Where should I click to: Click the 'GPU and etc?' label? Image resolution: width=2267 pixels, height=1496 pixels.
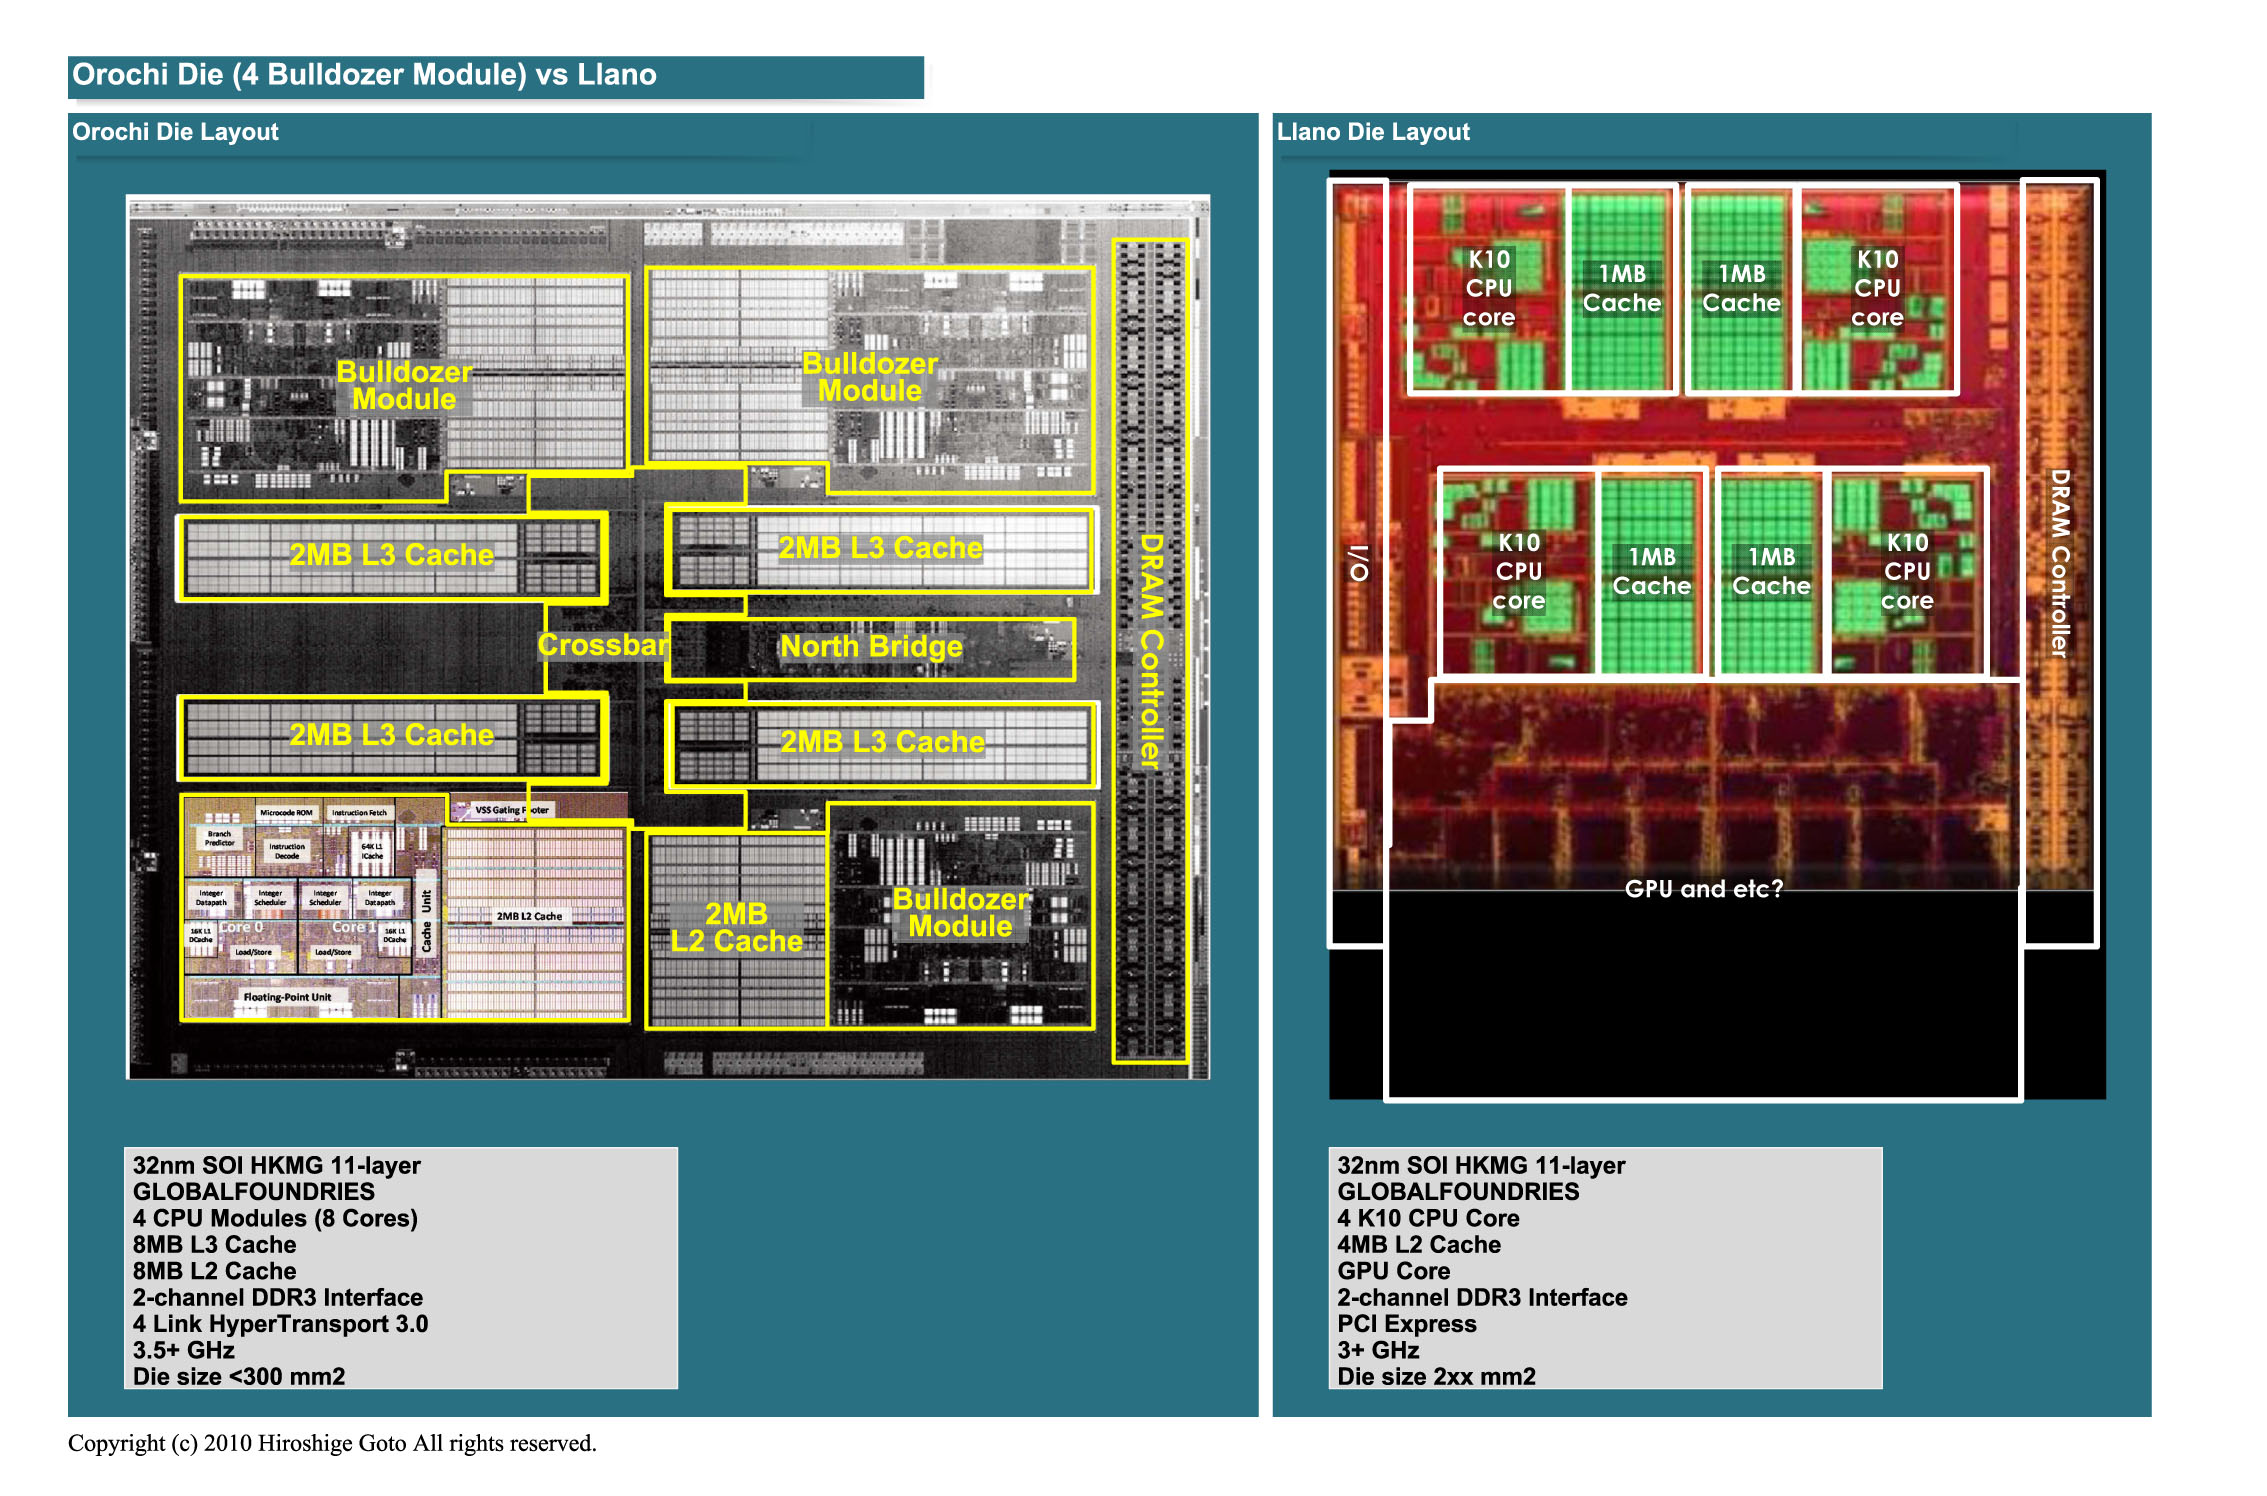pos(1703,889)
